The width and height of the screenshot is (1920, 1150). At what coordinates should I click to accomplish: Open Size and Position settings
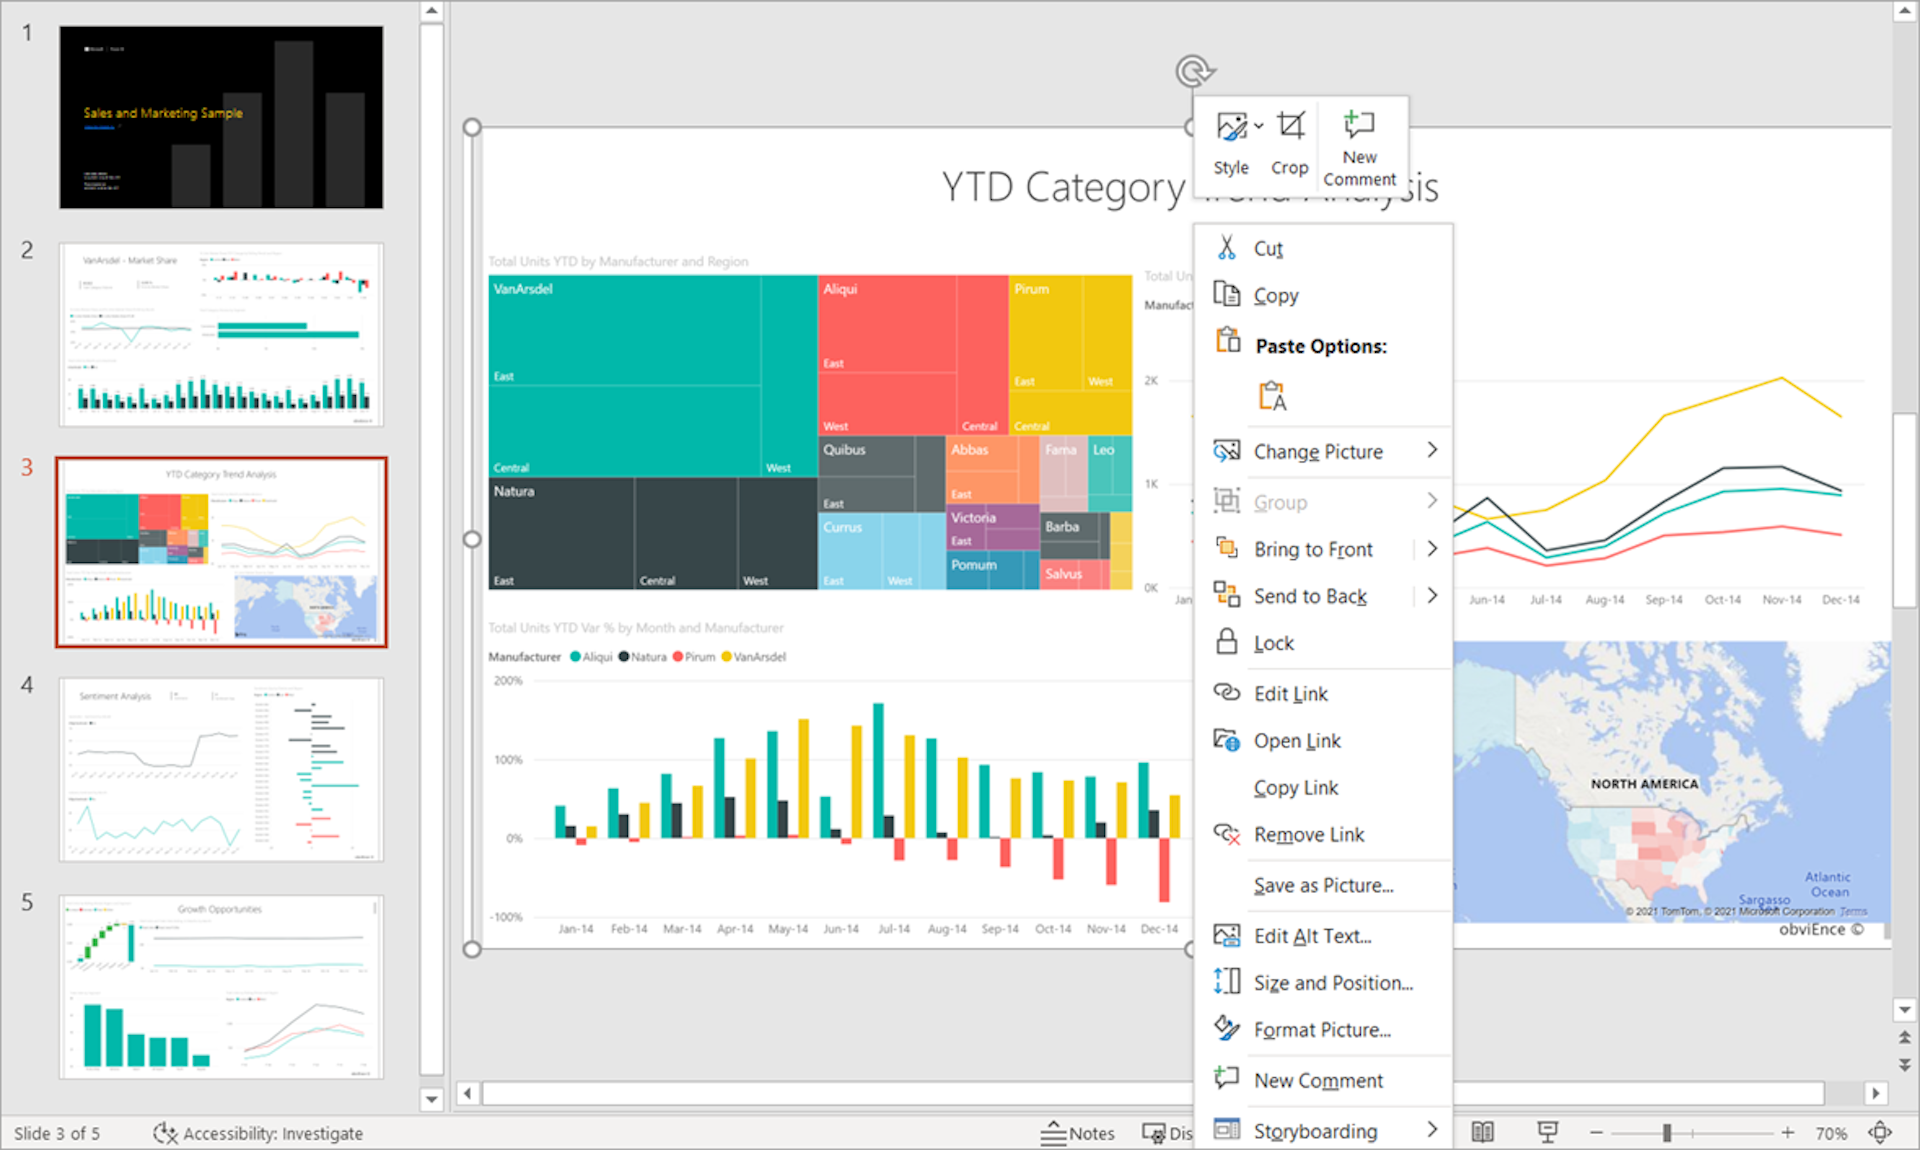(1334, 982)
